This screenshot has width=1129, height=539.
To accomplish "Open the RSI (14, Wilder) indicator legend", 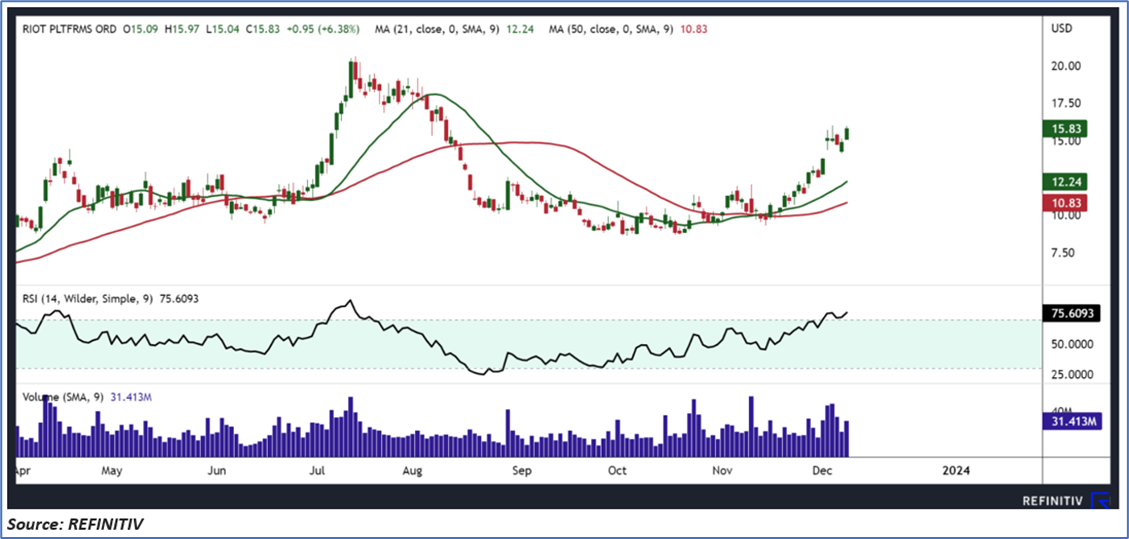I will click(90, 295).
